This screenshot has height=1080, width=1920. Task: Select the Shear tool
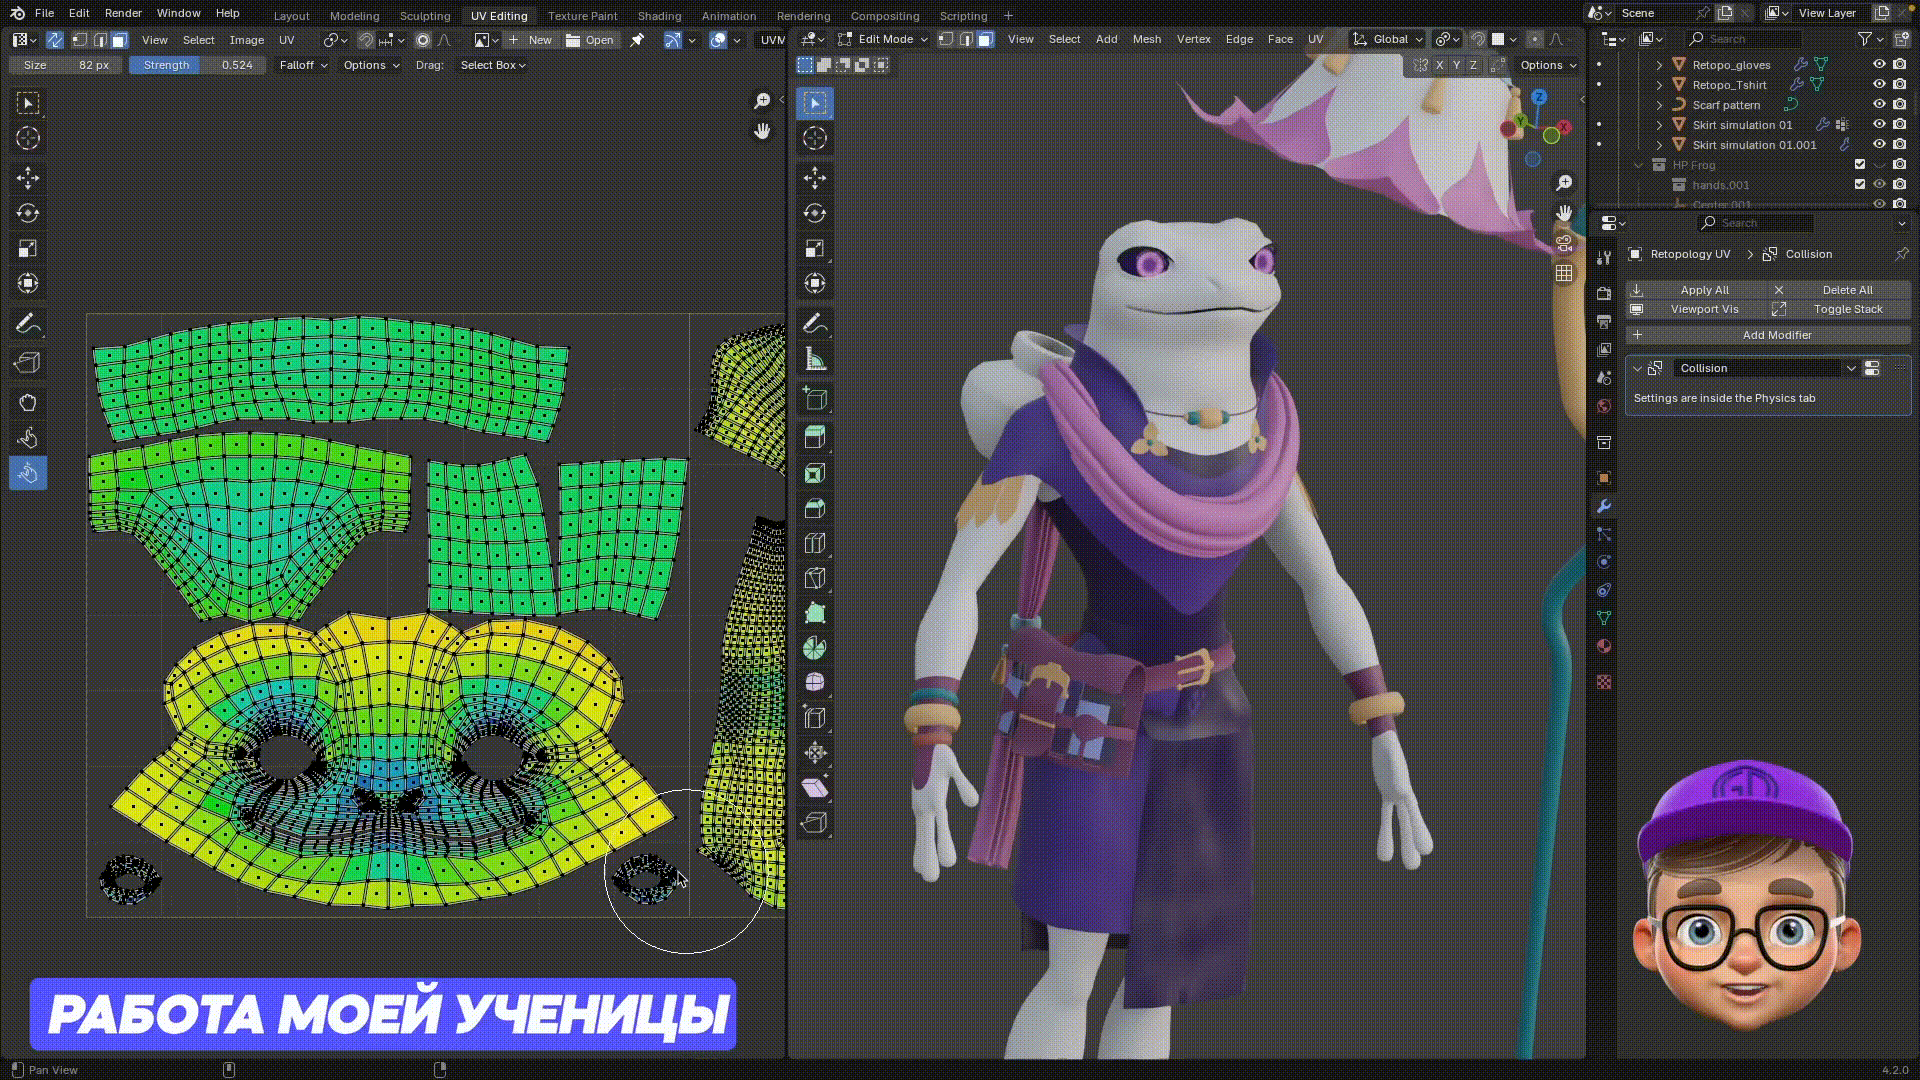pos(815,788)
